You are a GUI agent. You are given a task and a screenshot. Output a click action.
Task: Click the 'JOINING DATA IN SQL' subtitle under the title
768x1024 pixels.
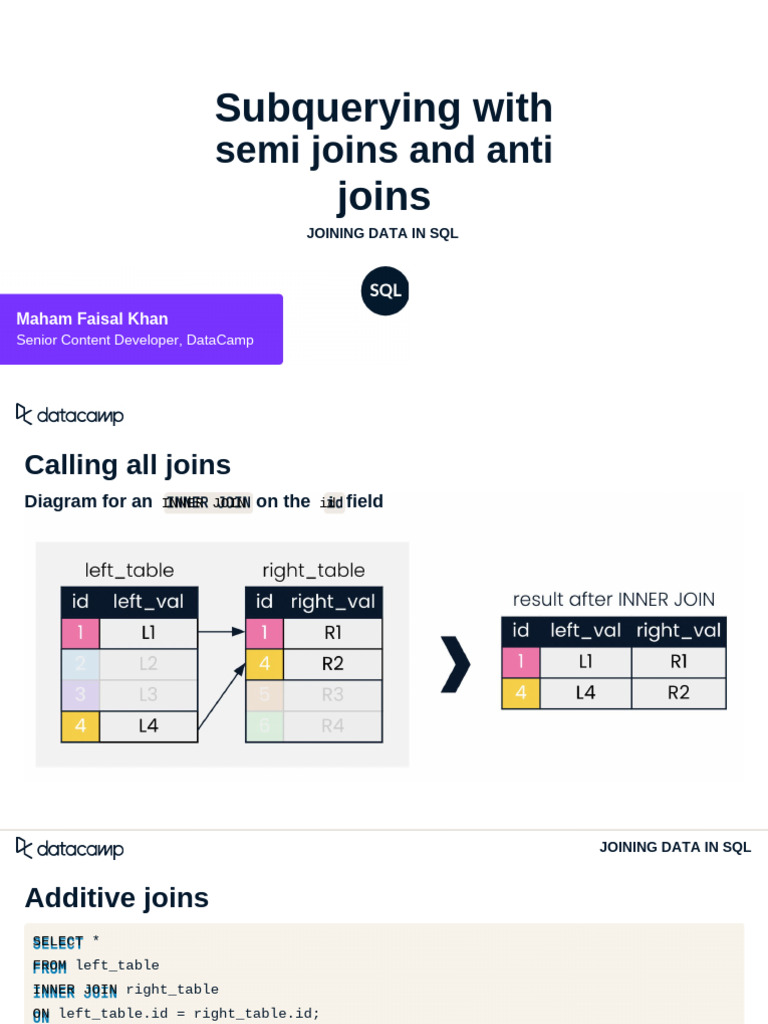point(383,233)
